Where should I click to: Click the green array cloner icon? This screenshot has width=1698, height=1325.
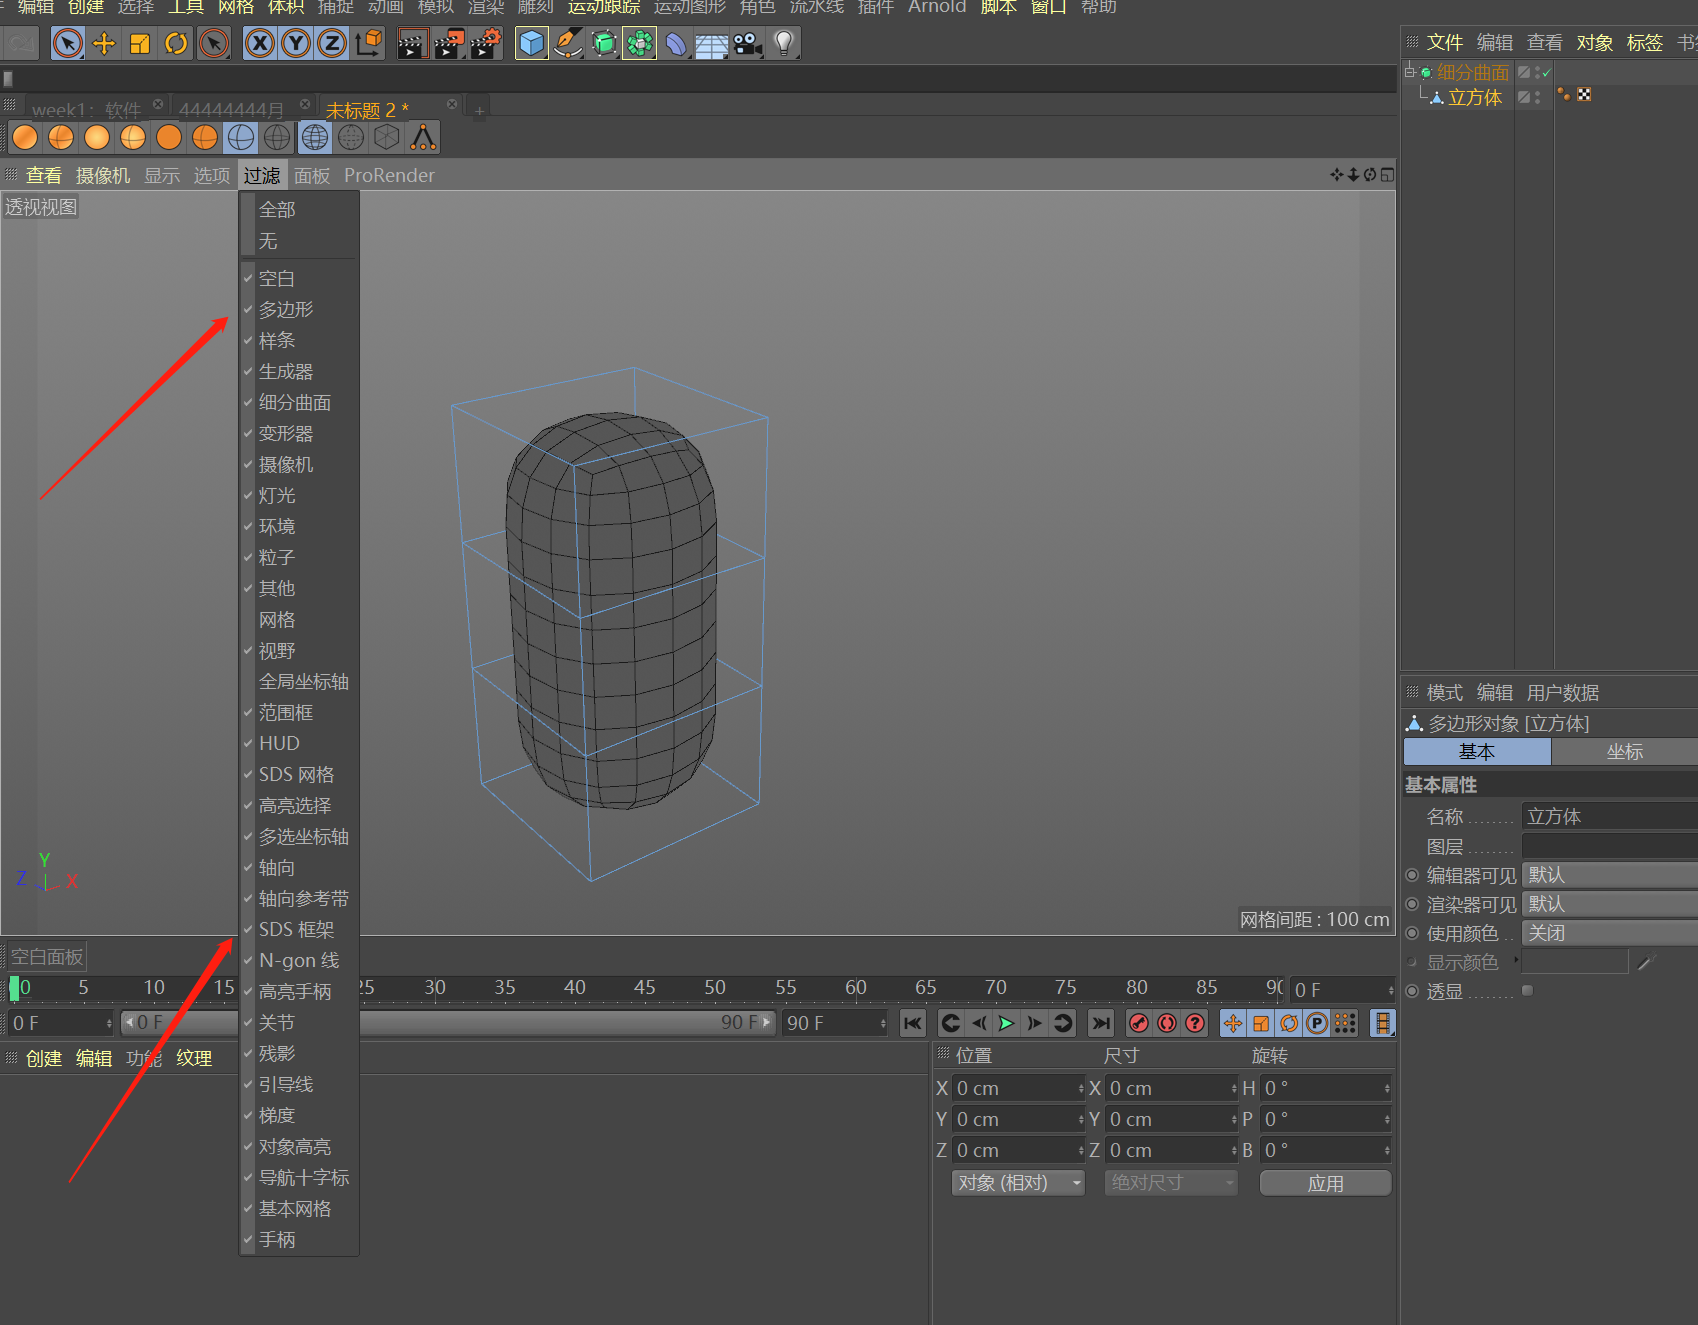(x=639, y=43)
